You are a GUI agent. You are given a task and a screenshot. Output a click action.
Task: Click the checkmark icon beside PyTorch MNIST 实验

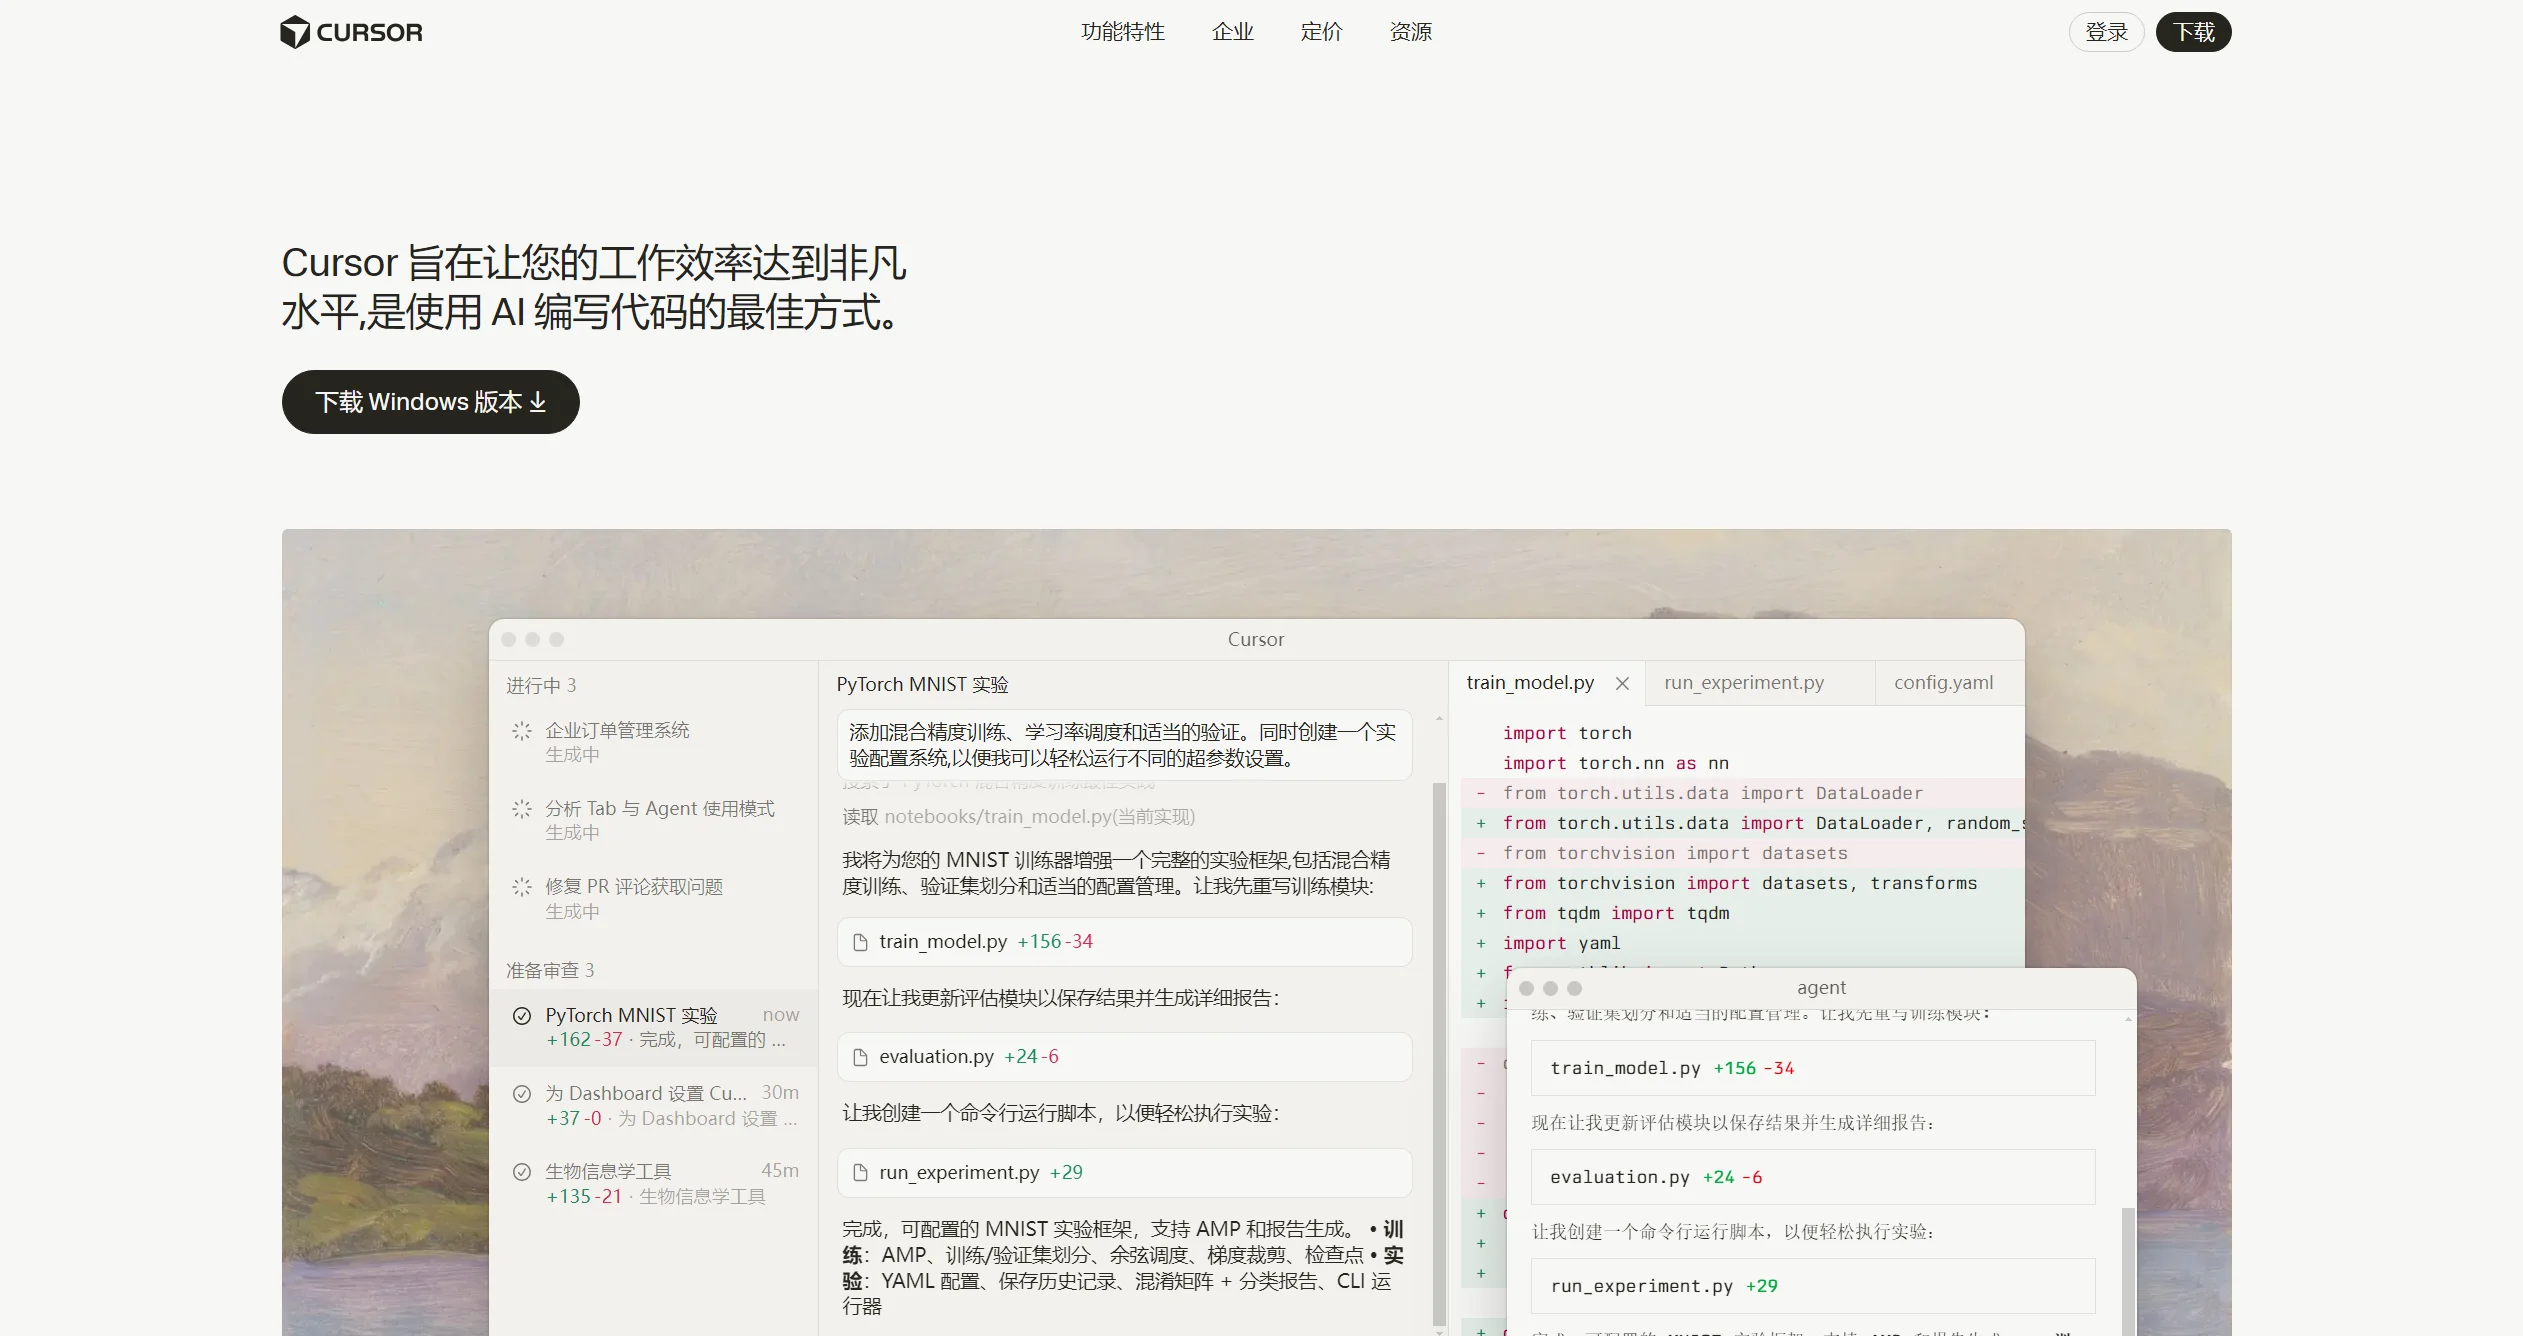pyautogui.click(x=522, y=1016)
